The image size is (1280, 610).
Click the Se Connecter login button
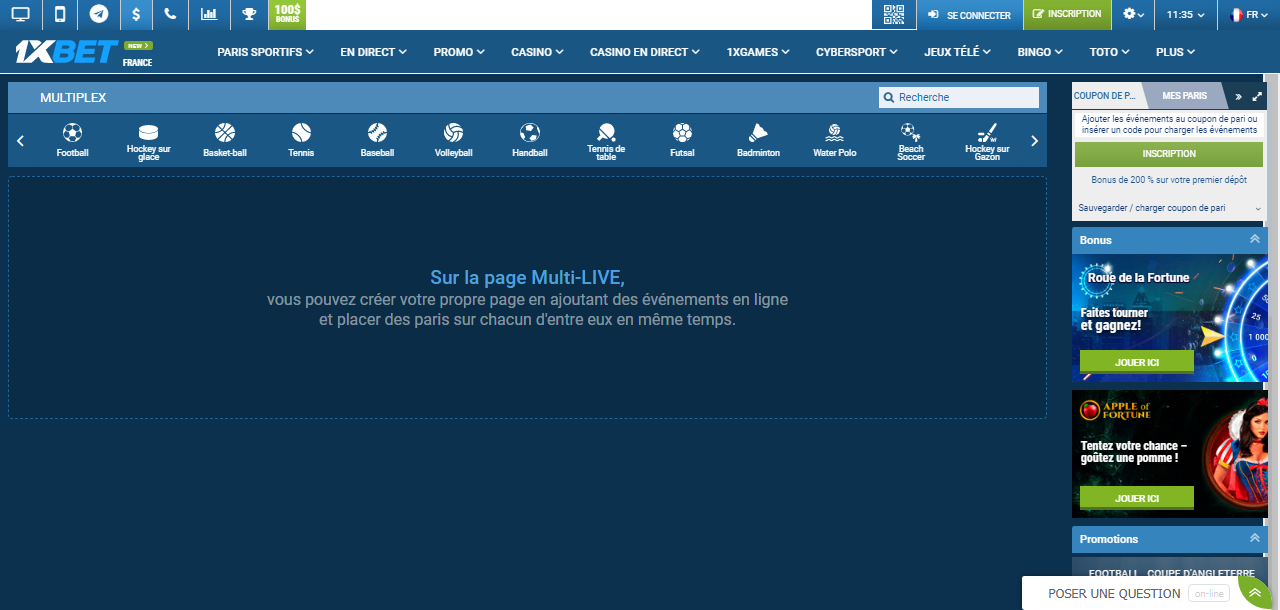pos(969,15)
